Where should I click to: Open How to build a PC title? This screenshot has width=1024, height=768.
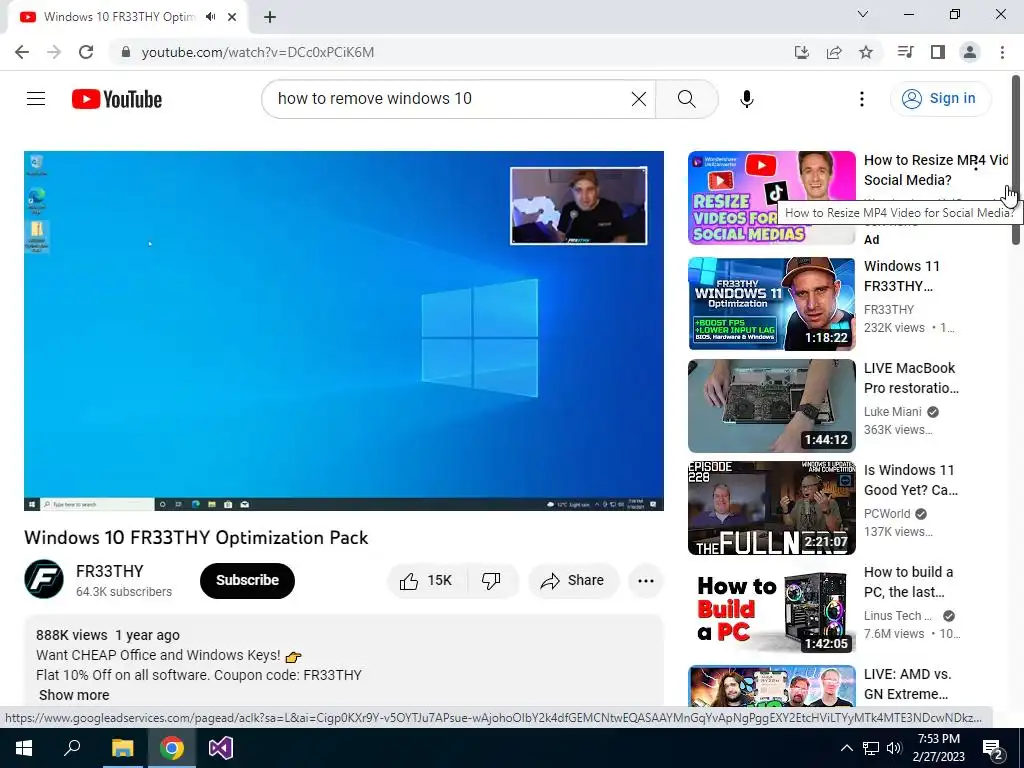[x=908, y=582]
